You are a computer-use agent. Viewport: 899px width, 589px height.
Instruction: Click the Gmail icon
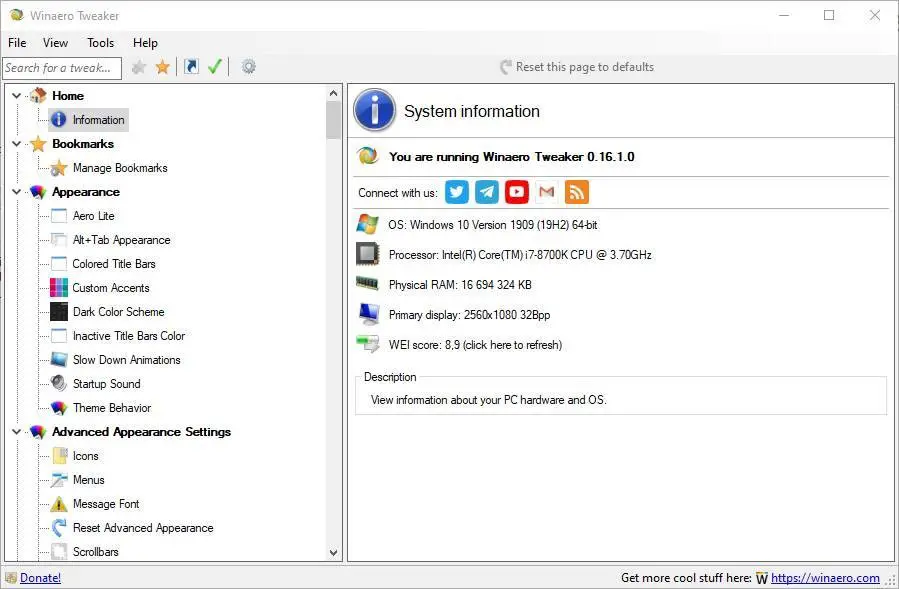[546, 192]
